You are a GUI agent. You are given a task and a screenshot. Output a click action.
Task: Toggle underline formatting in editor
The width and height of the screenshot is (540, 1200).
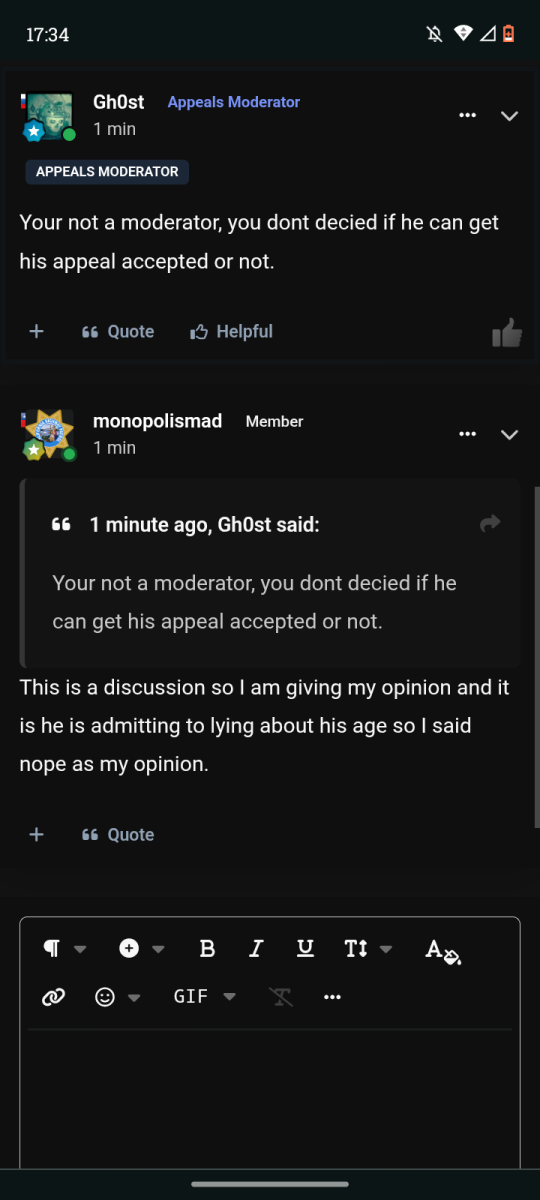point(306,948)
